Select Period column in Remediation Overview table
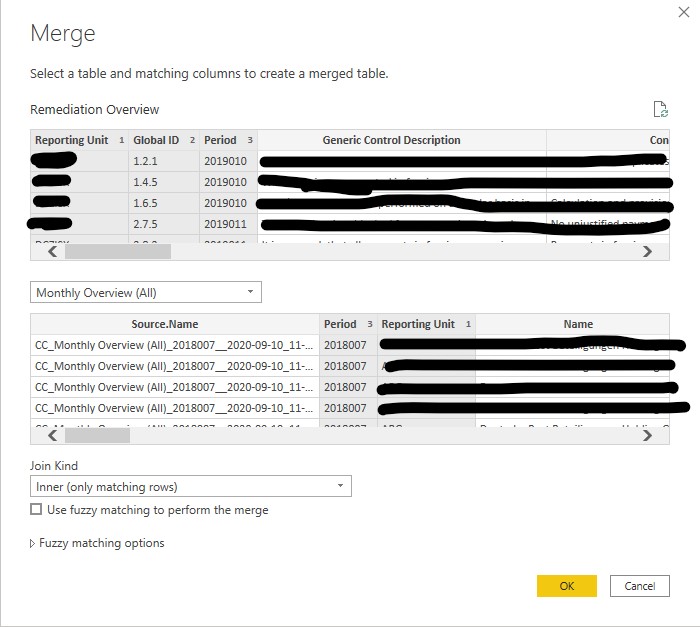 coord(228,140)
